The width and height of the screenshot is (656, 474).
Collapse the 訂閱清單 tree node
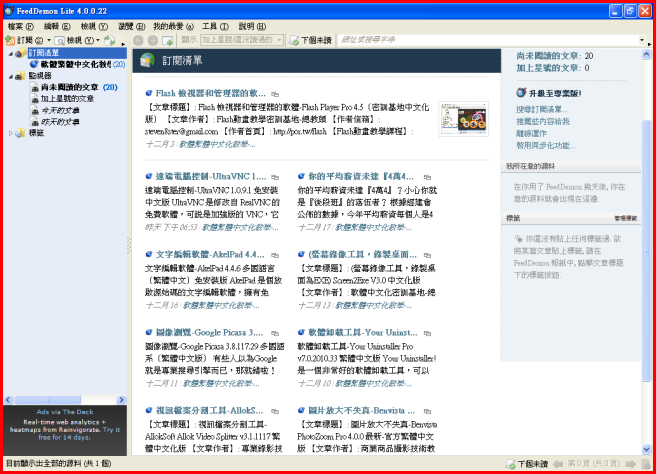pos(11,52)
